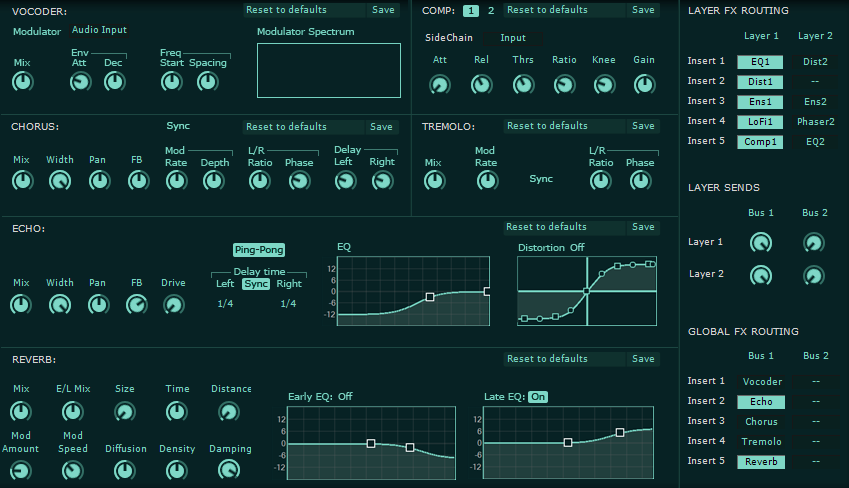This screenshot has height=488, width=849.
Task: Adjust Chorus Mod Depth knob
Action: click(x=213, y=181)
